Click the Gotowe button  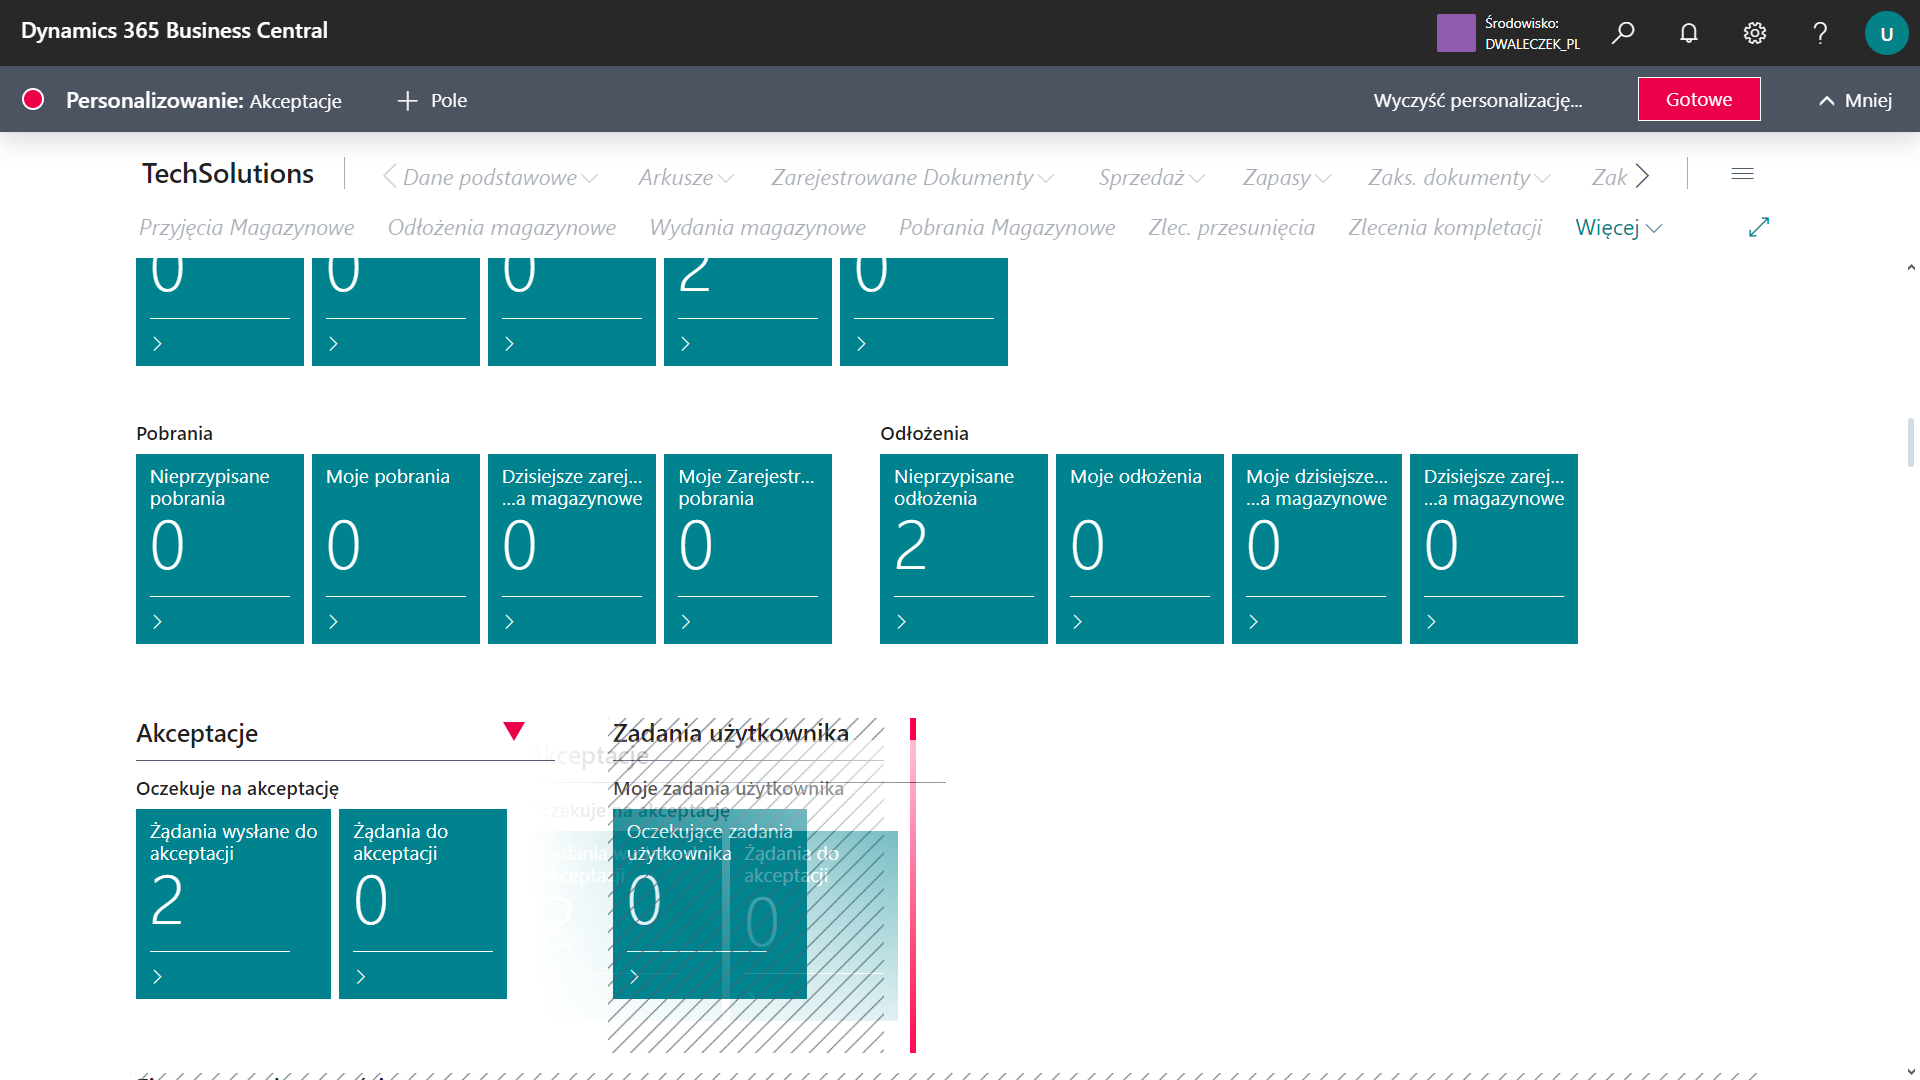[1698, 99]
